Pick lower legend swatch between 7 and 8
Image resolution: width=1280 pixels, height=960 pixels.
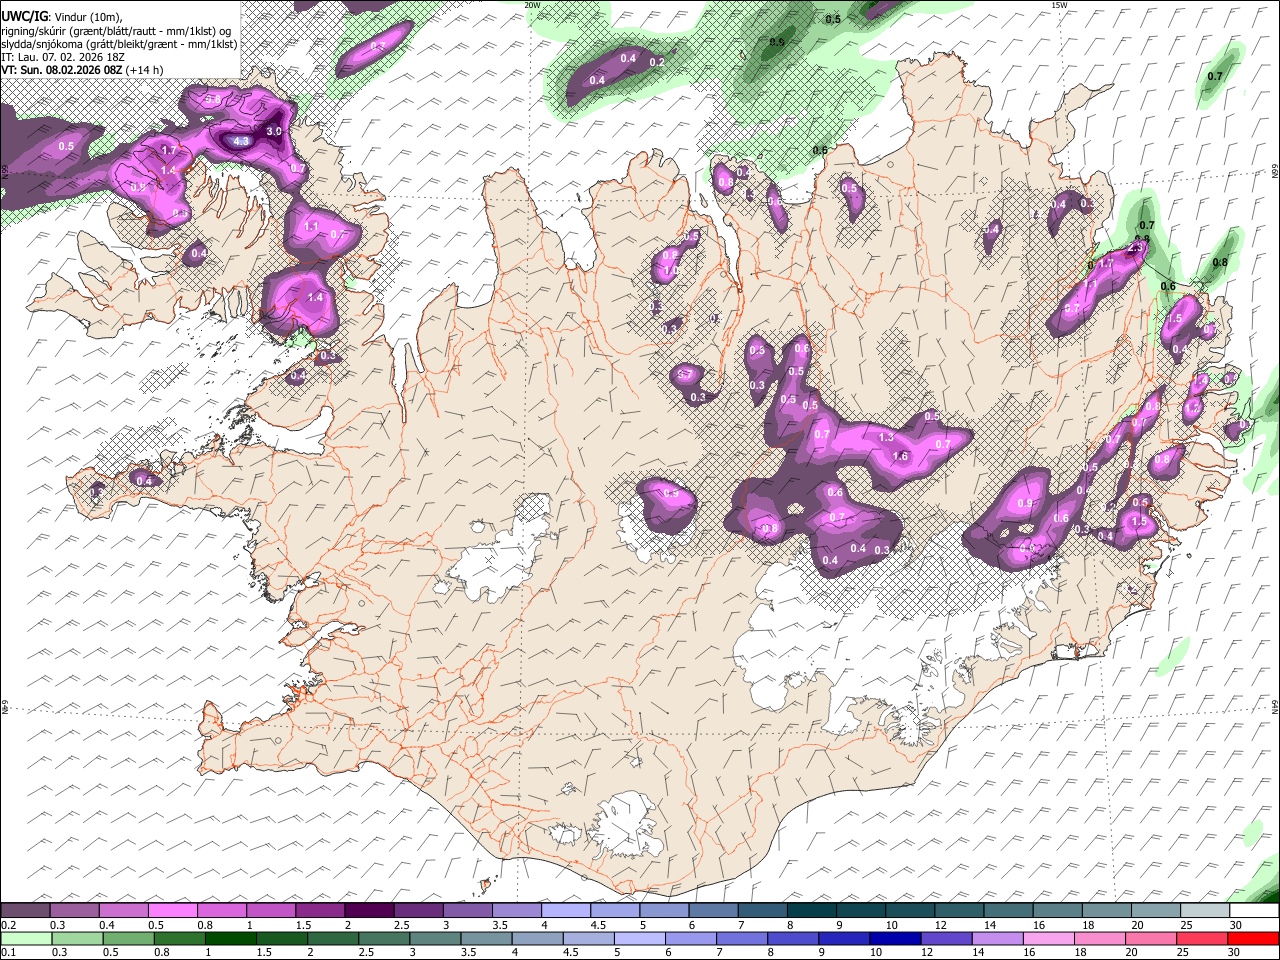tap(741, 938)
